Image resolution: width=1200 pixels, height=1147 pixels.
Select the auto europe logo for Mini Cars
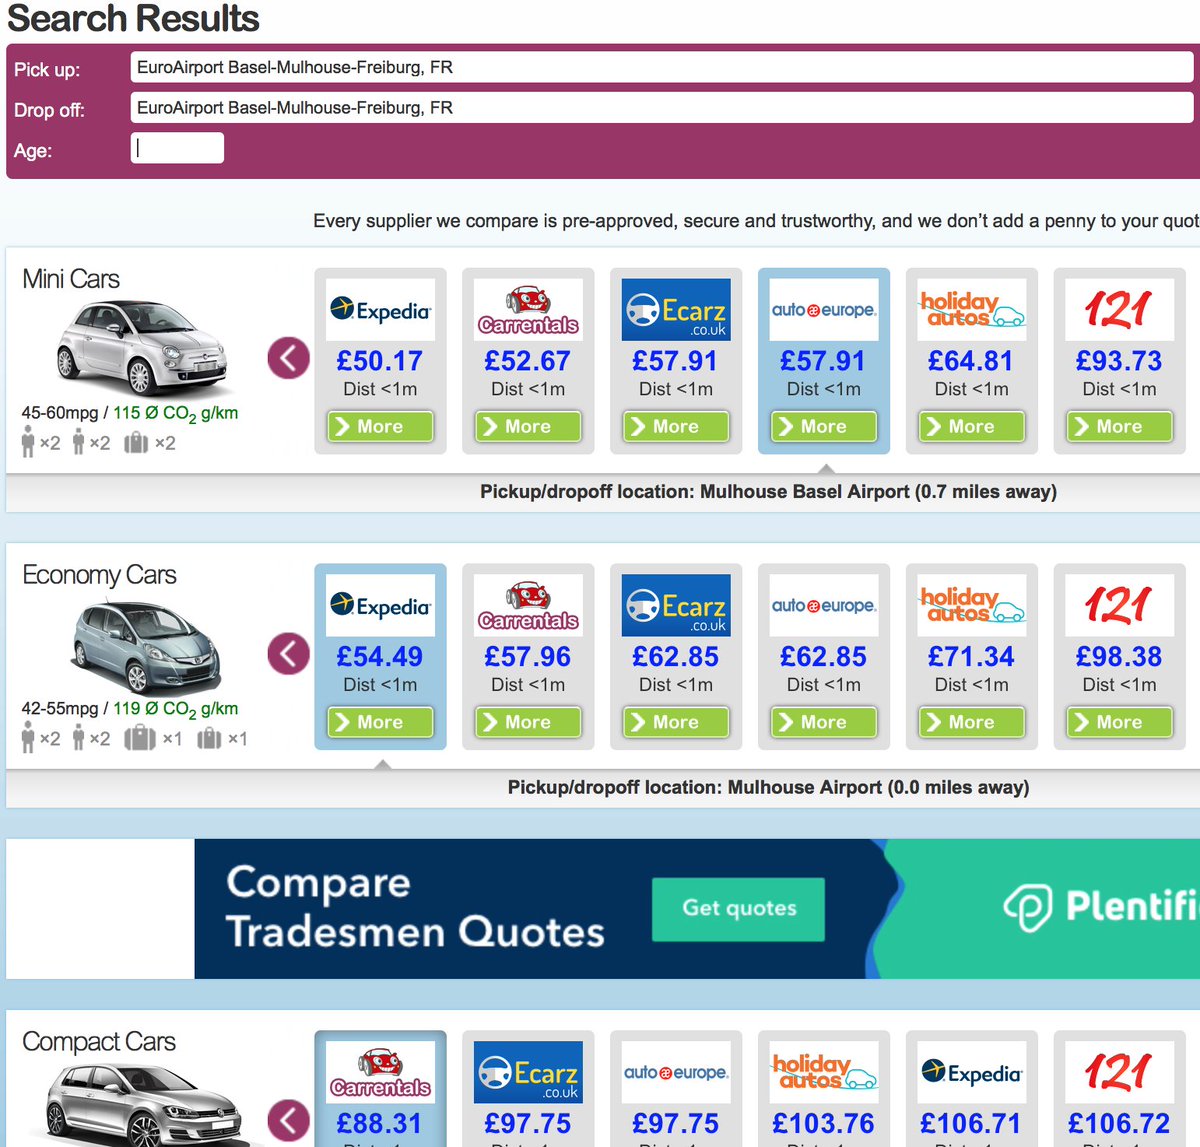click(x=823, y=309)
